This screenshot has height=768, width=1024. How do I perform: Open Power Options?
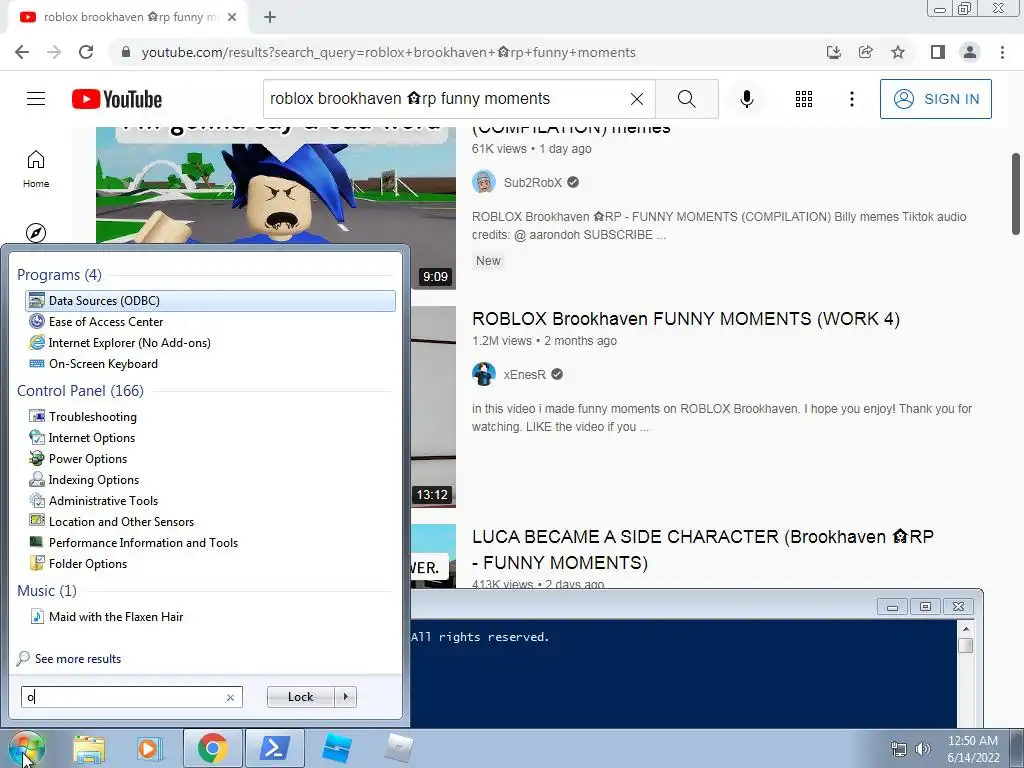[x=210, y=458]
